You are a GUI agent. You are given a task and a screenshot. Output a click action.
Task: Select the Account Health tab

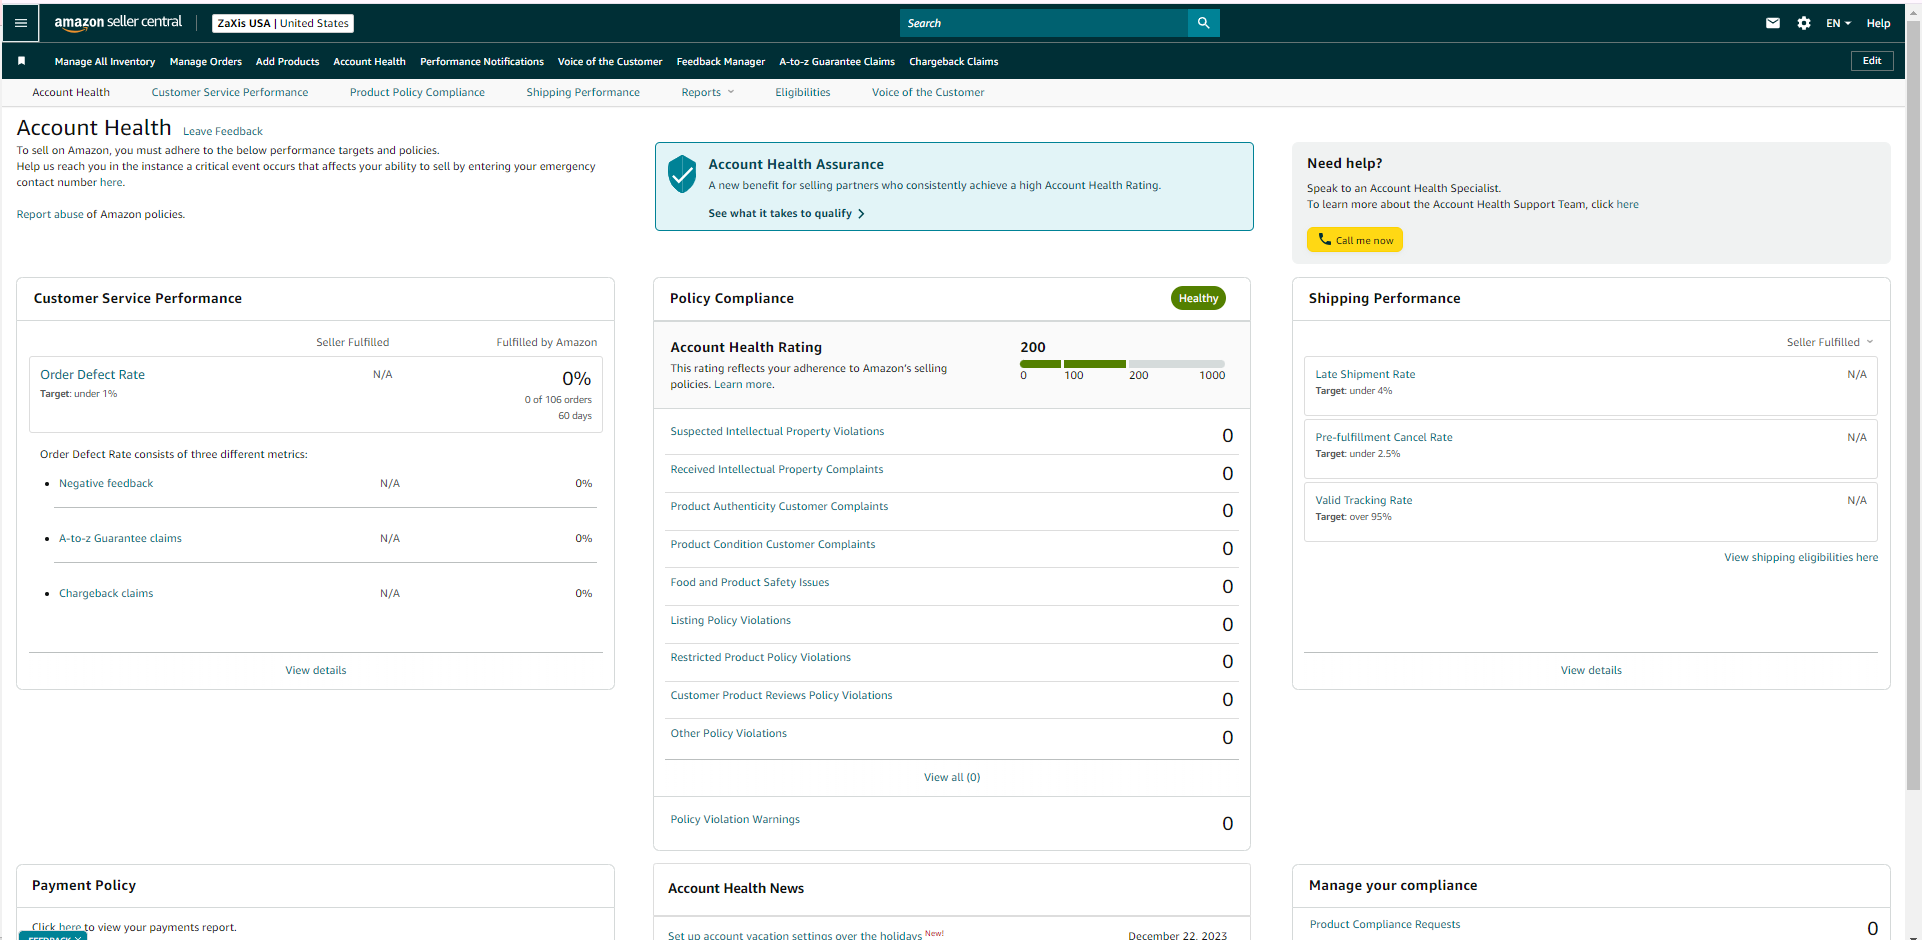[x=71, y=92]
